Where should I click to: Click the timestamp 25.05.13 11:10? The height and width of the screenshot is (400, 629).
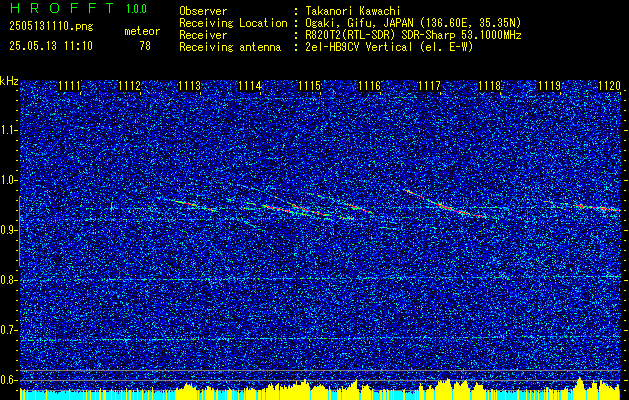click(51, 46)
